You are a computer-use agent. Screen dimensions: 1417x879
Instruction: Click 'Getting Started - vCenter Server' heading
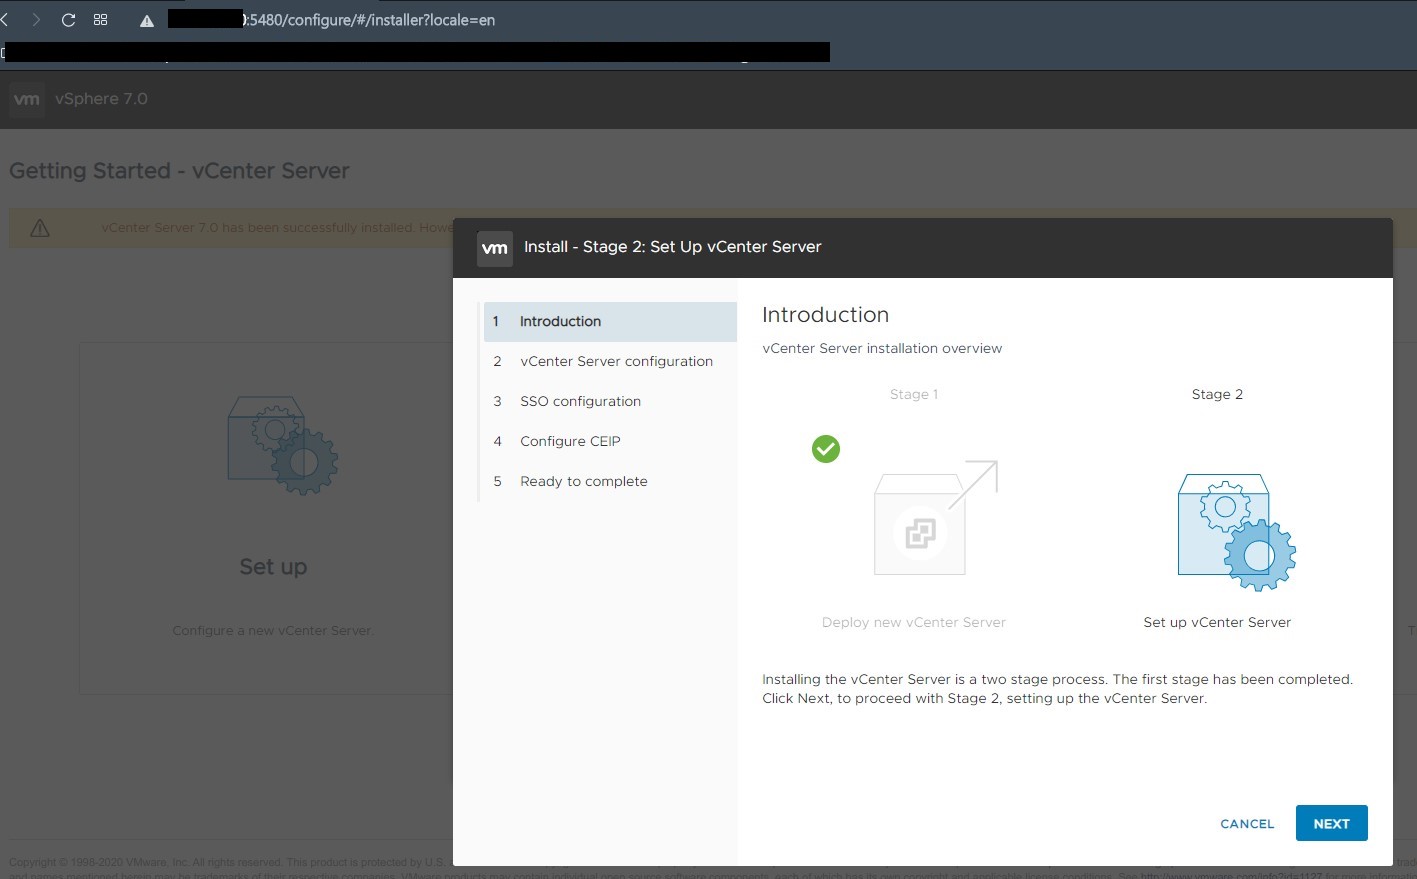179,171
